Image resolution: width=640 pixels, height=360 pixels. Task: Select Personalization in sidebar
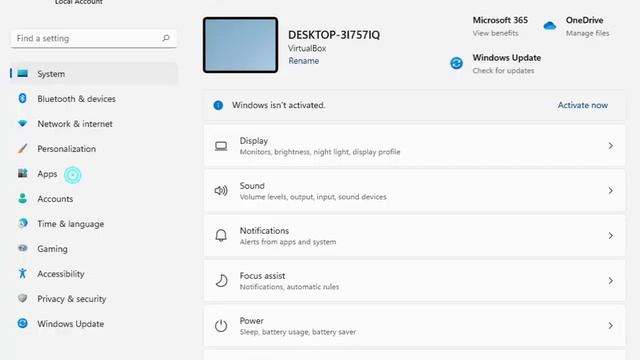(x=94, y=149)
